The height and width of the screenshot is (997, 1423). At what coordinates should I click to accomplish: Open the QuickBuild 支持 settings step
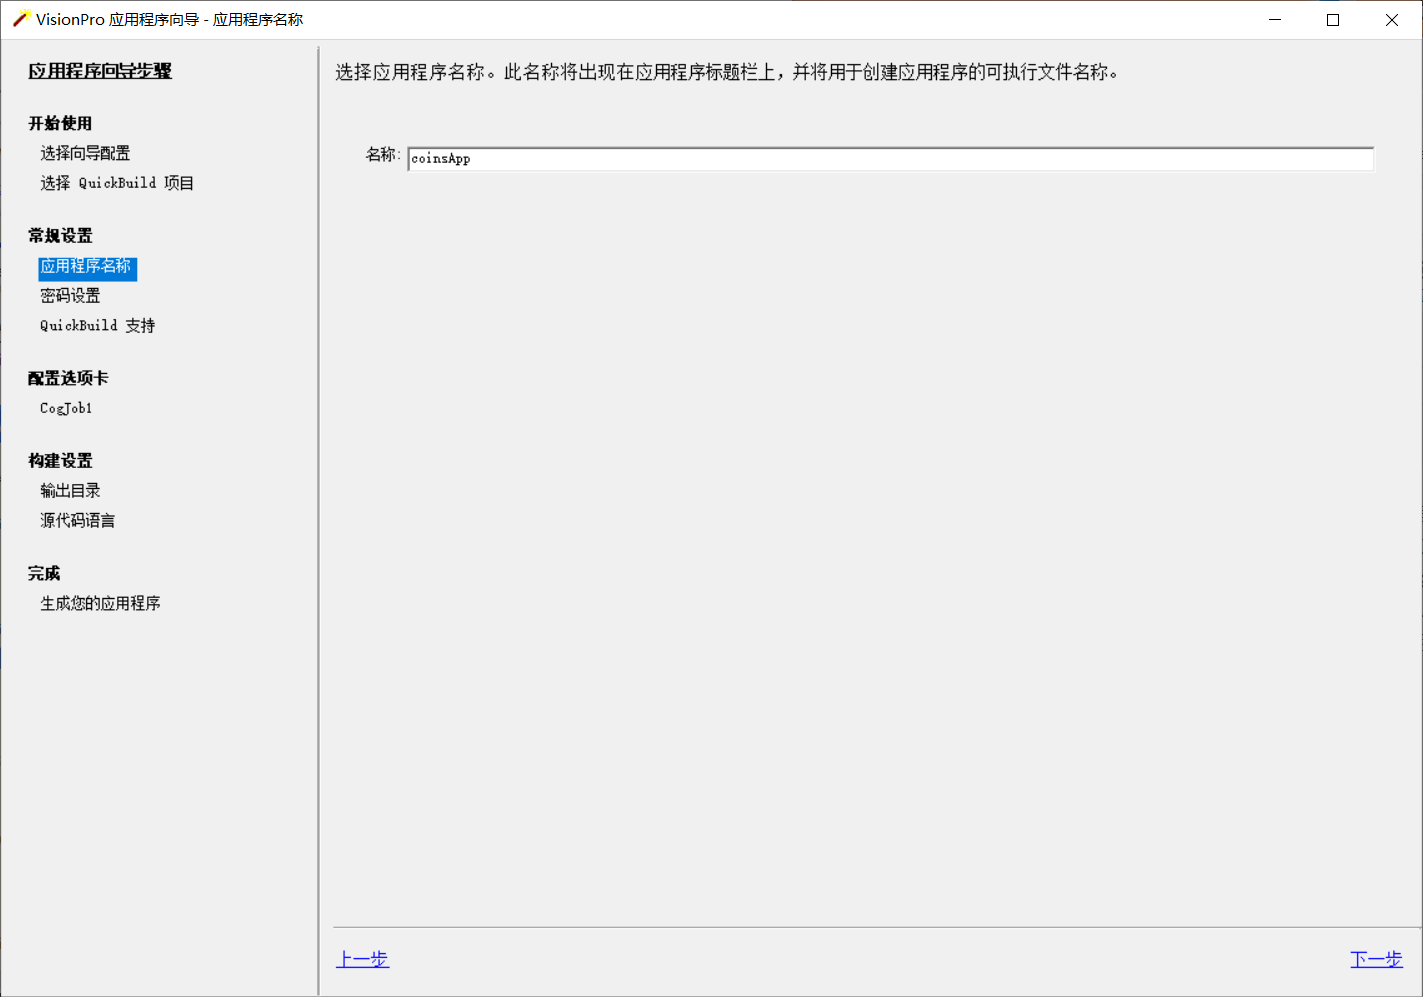click(x=96, y=324)
